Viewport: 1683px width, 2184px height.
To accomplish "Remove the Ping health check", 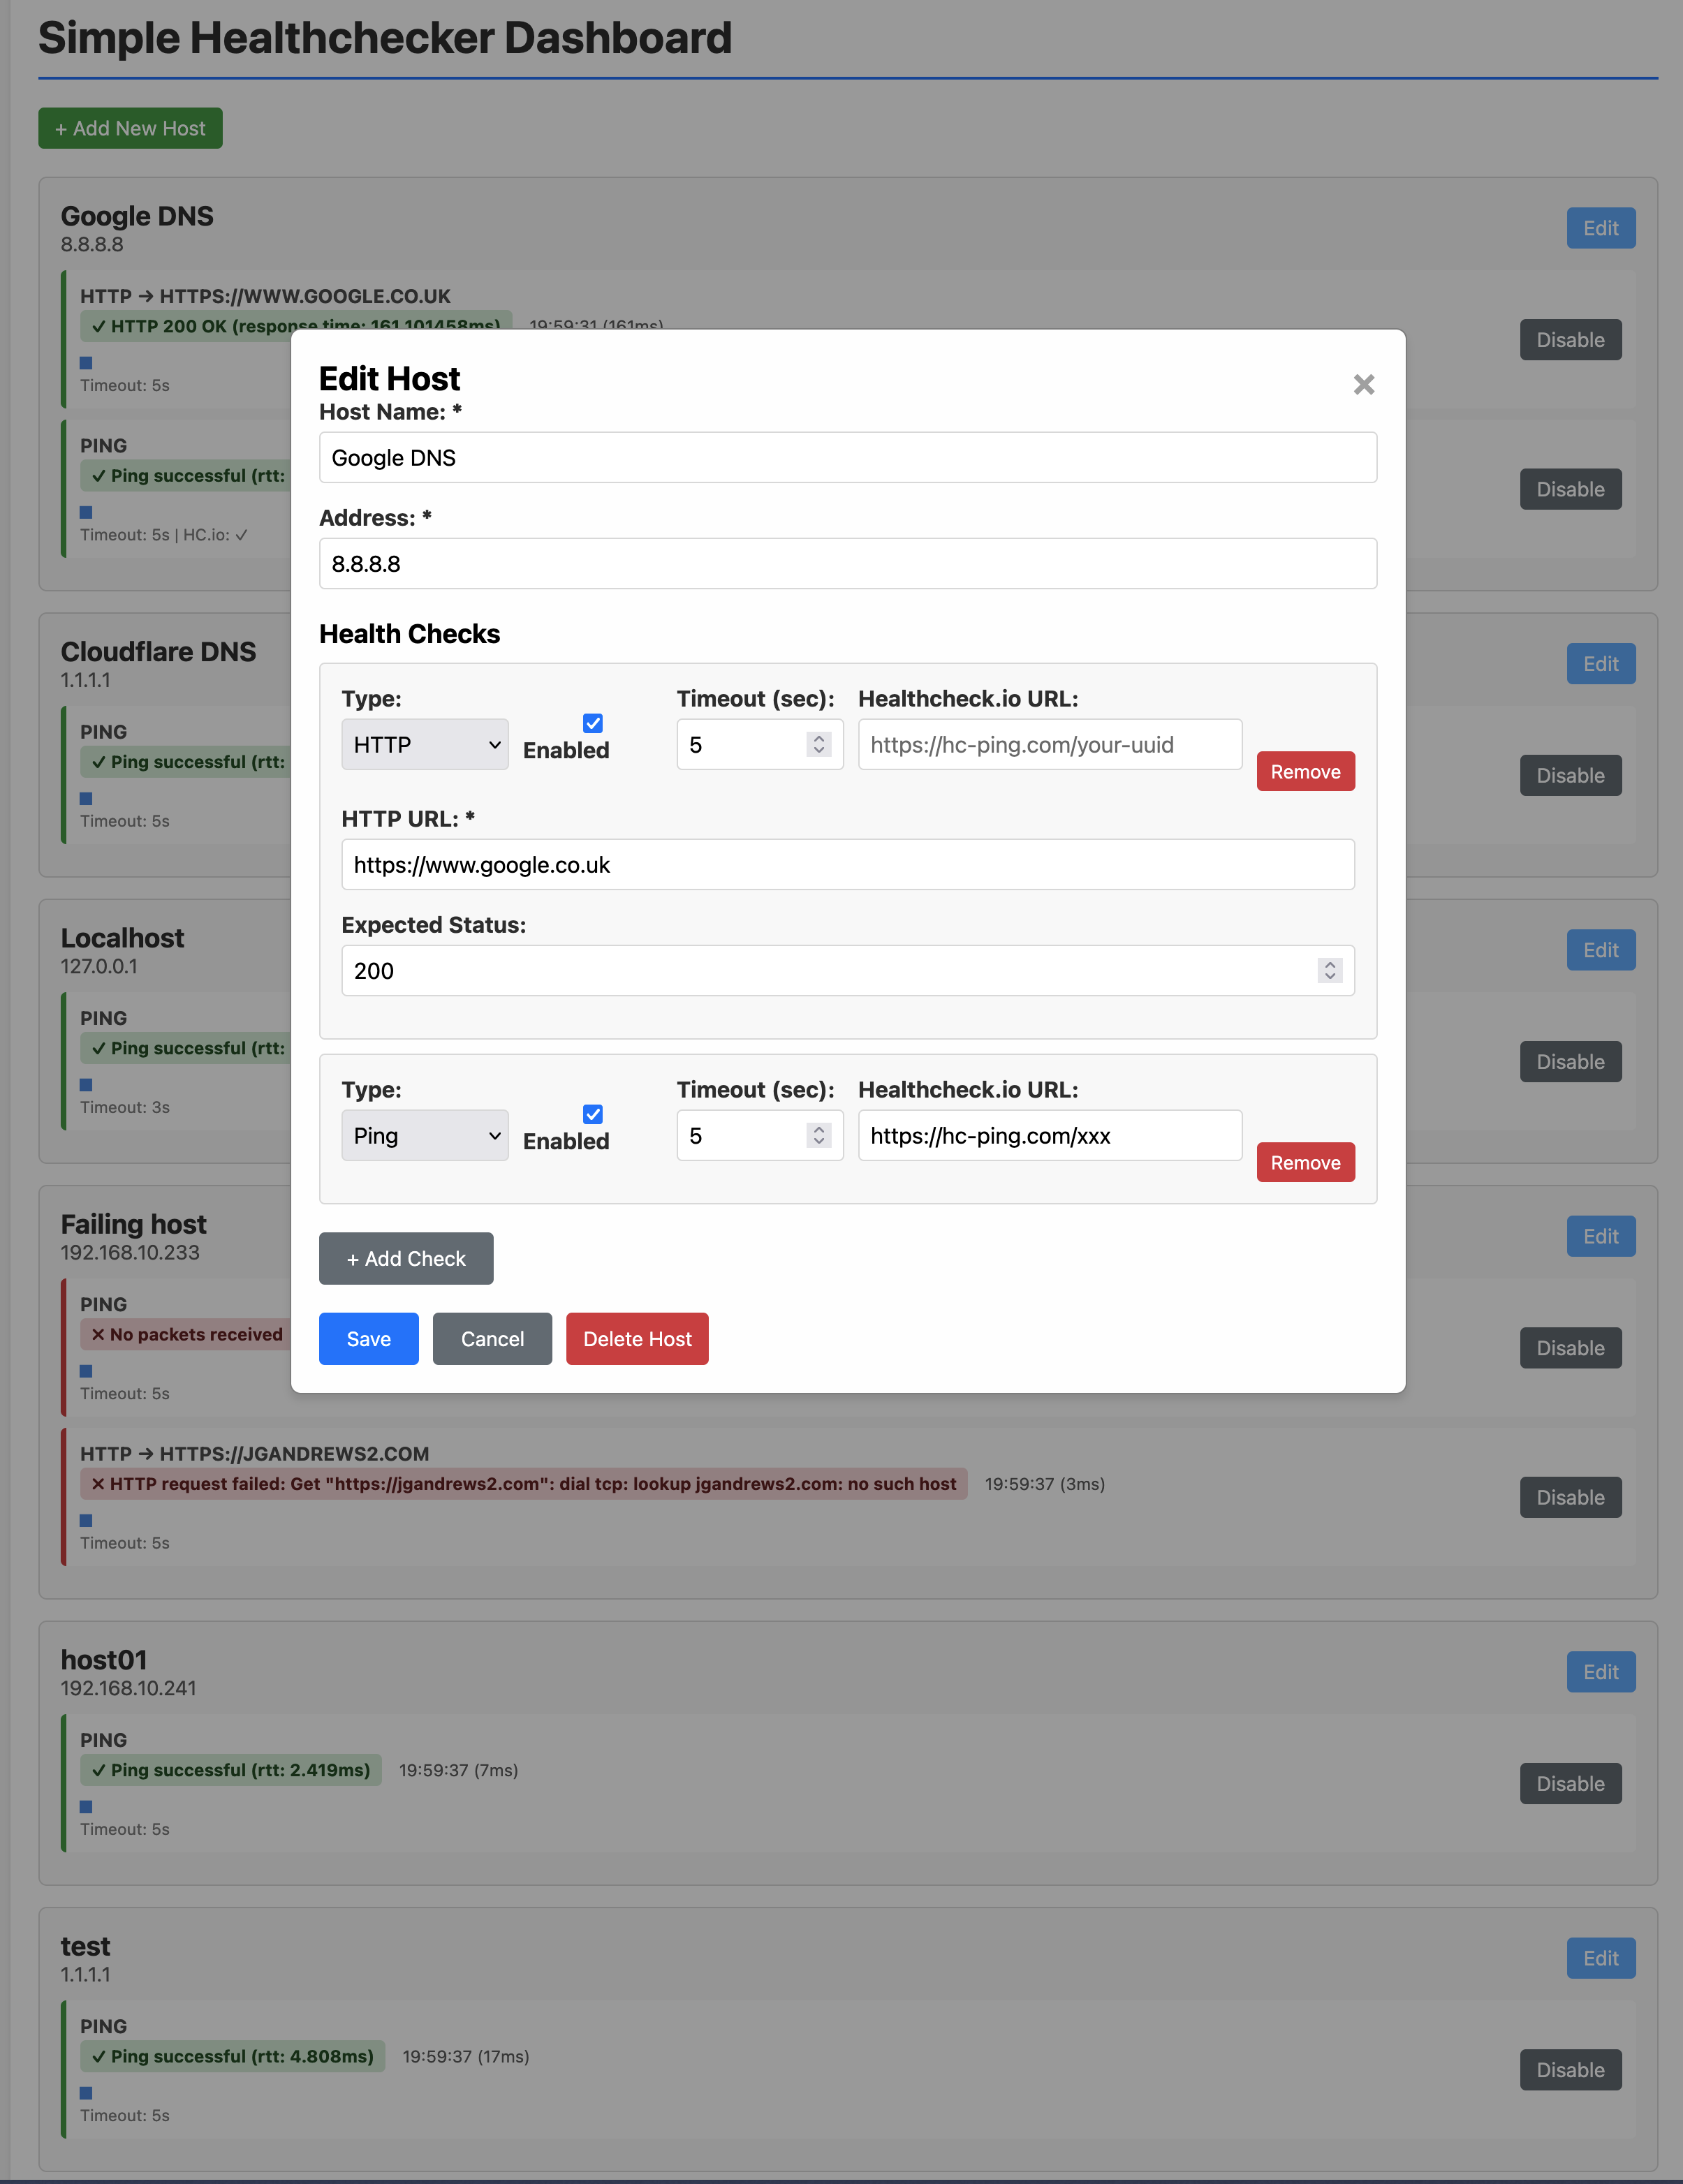I will [1305, 1163].
